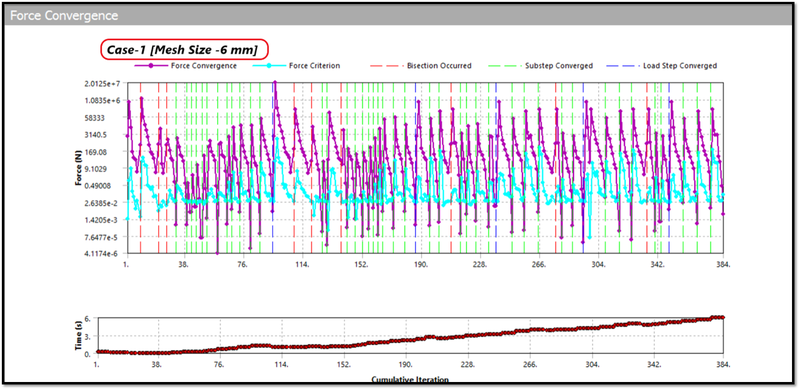
Task: Click the last red point on time curve
Action: click(723, 317)
